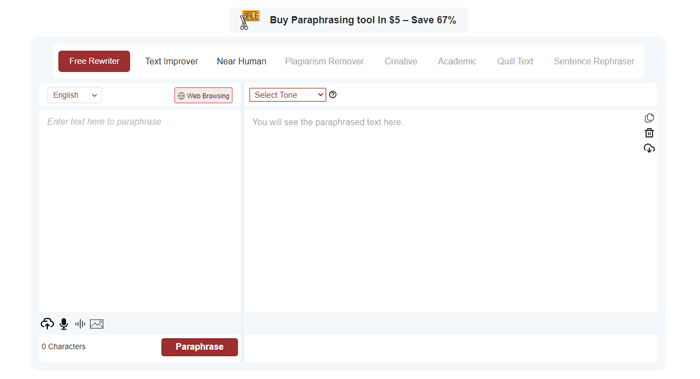Screen dimensions: 700x379
Task: Click the paraphrased text output area
Action: [x=451, y=211]
